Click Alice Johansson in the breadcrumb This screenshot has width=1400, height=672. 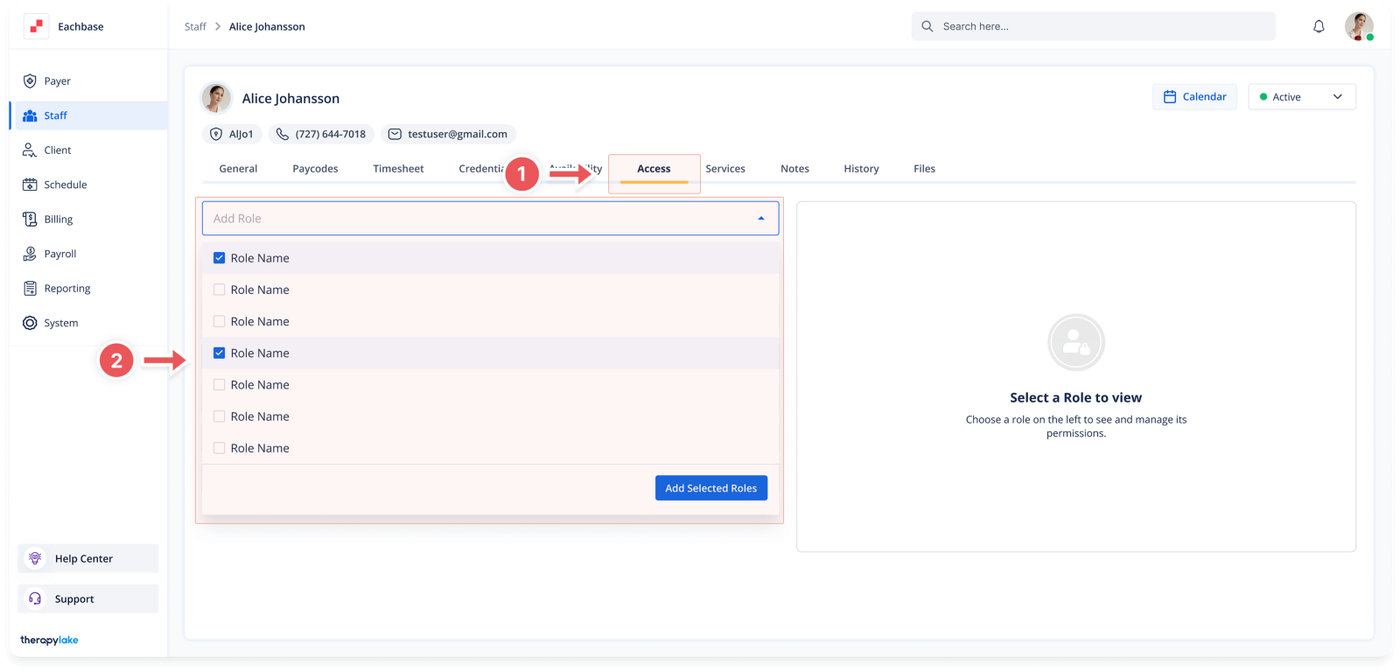click(267, 27)
